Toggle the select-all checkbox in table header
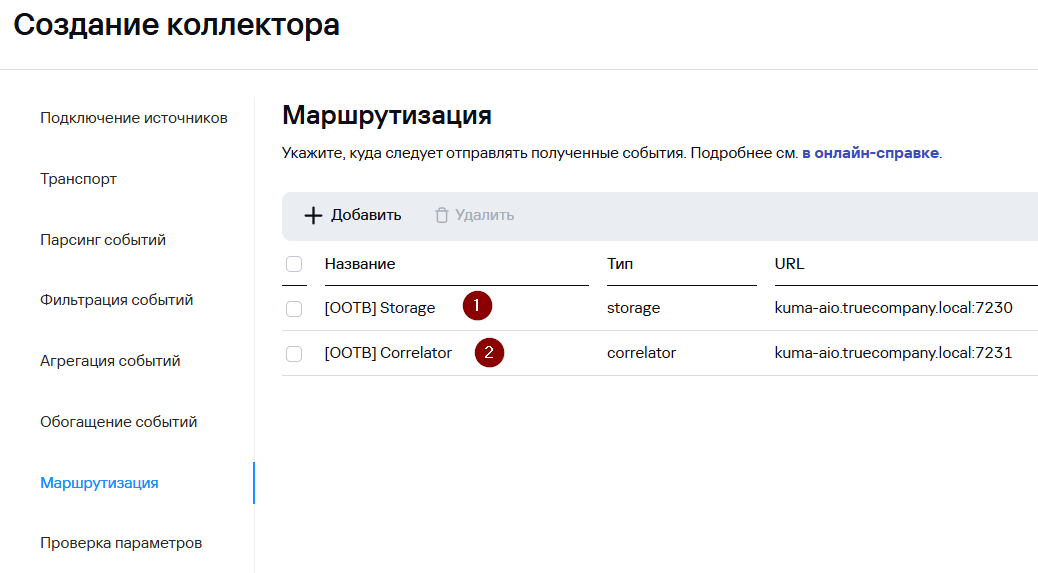Image resolution: width=1038 pixels, height=573 pixels. [x=294, y=264]
